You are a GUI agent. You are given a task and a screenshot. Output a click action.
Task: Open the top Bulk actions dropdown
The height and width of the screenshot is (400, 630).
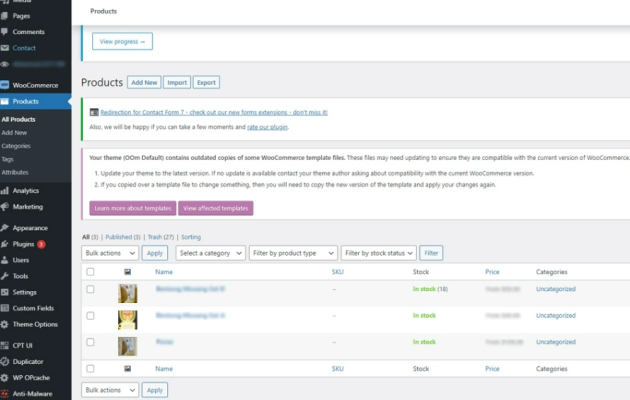(110, 253)
